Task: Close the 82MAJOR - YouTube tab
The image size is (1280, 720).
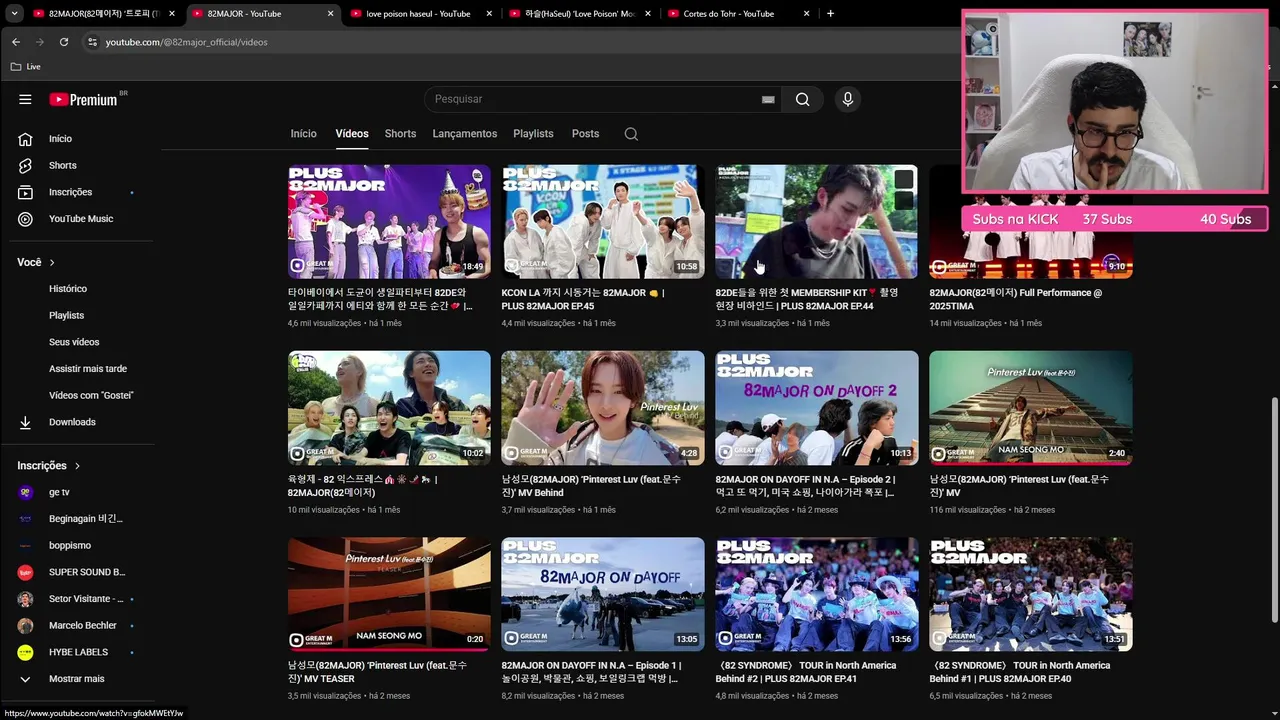Action: tap(330, 14)
